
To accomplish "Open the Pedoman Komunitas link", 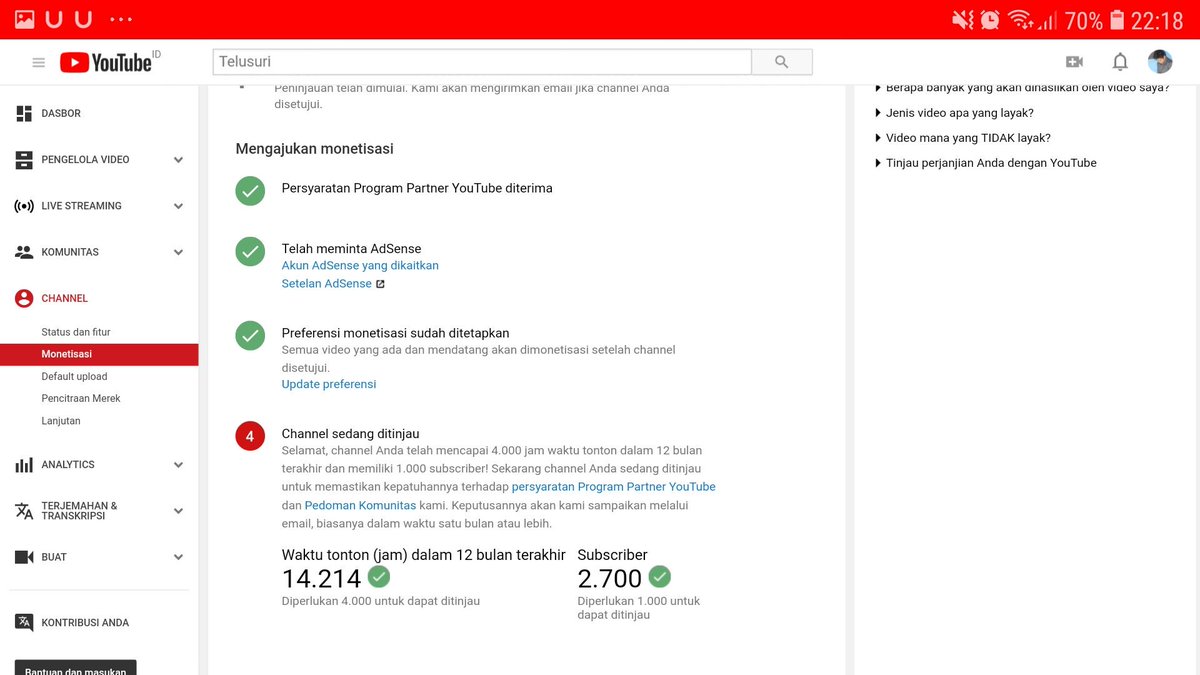I will click(360, 506).
